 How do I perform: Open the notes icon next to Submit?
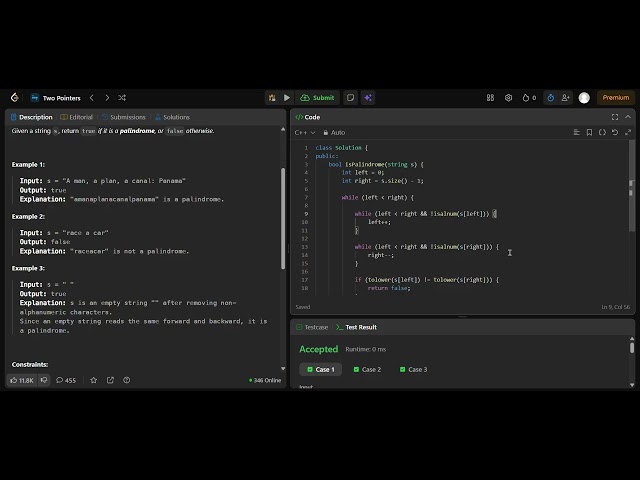[x=350, y=98]
